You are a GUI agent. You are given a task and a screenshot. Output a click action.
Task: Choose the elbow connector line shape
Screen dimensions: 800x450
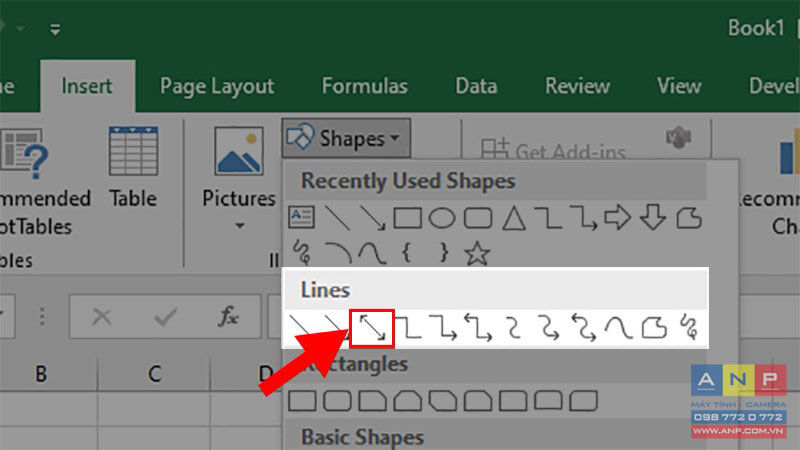(409, 328)
